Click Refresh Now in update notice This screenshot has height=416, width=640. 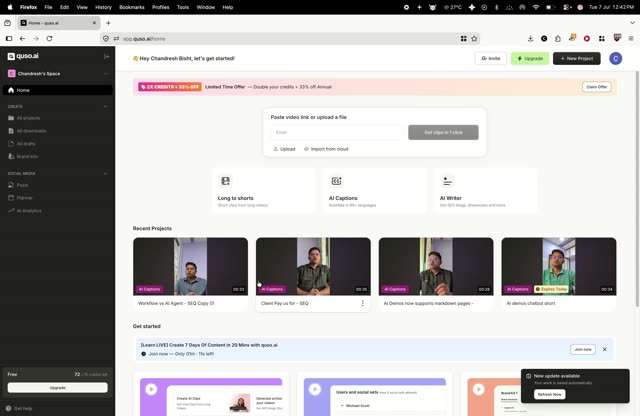(x=549, y=394)
